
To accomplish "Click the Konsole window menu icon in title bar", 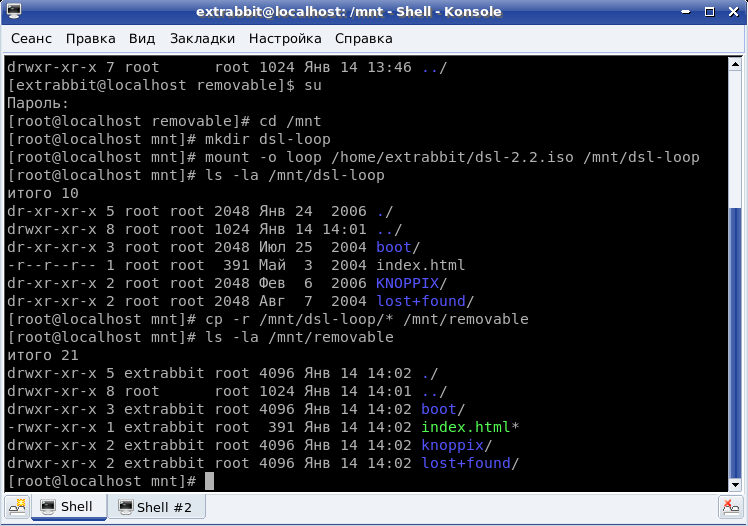I will click(x=12, y=11).
